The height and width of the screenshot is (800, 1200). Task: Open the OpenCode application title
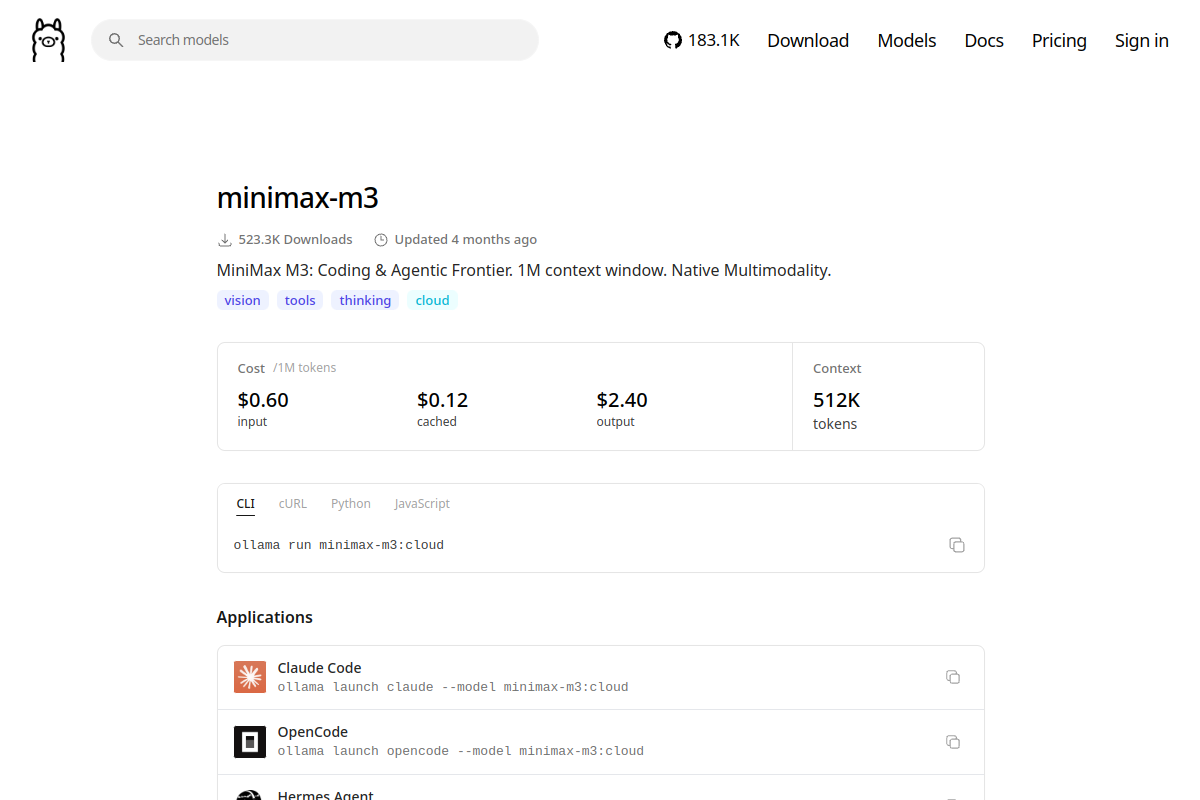click(313, 732)
